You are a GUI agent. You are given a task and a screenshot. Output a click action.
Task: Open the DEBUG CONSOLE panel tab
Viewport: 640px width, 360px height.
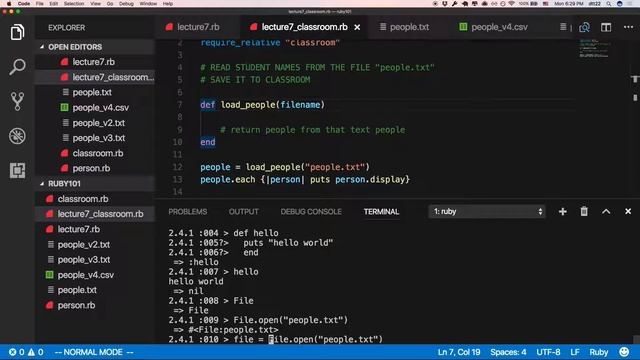click(311, 211)
